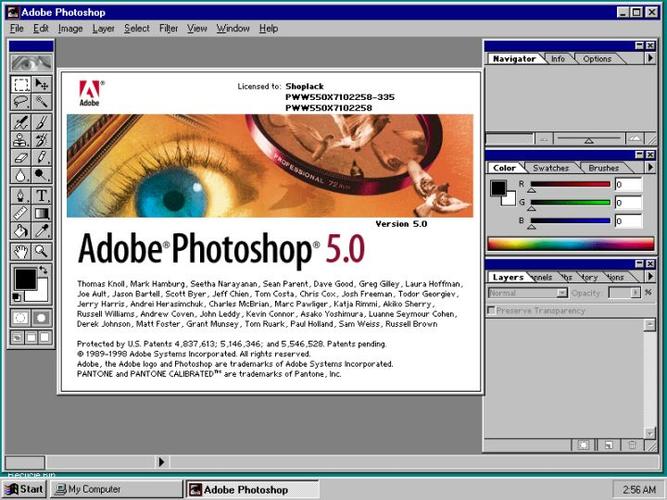Reset to default colors in toolbox

click(16, 297)
